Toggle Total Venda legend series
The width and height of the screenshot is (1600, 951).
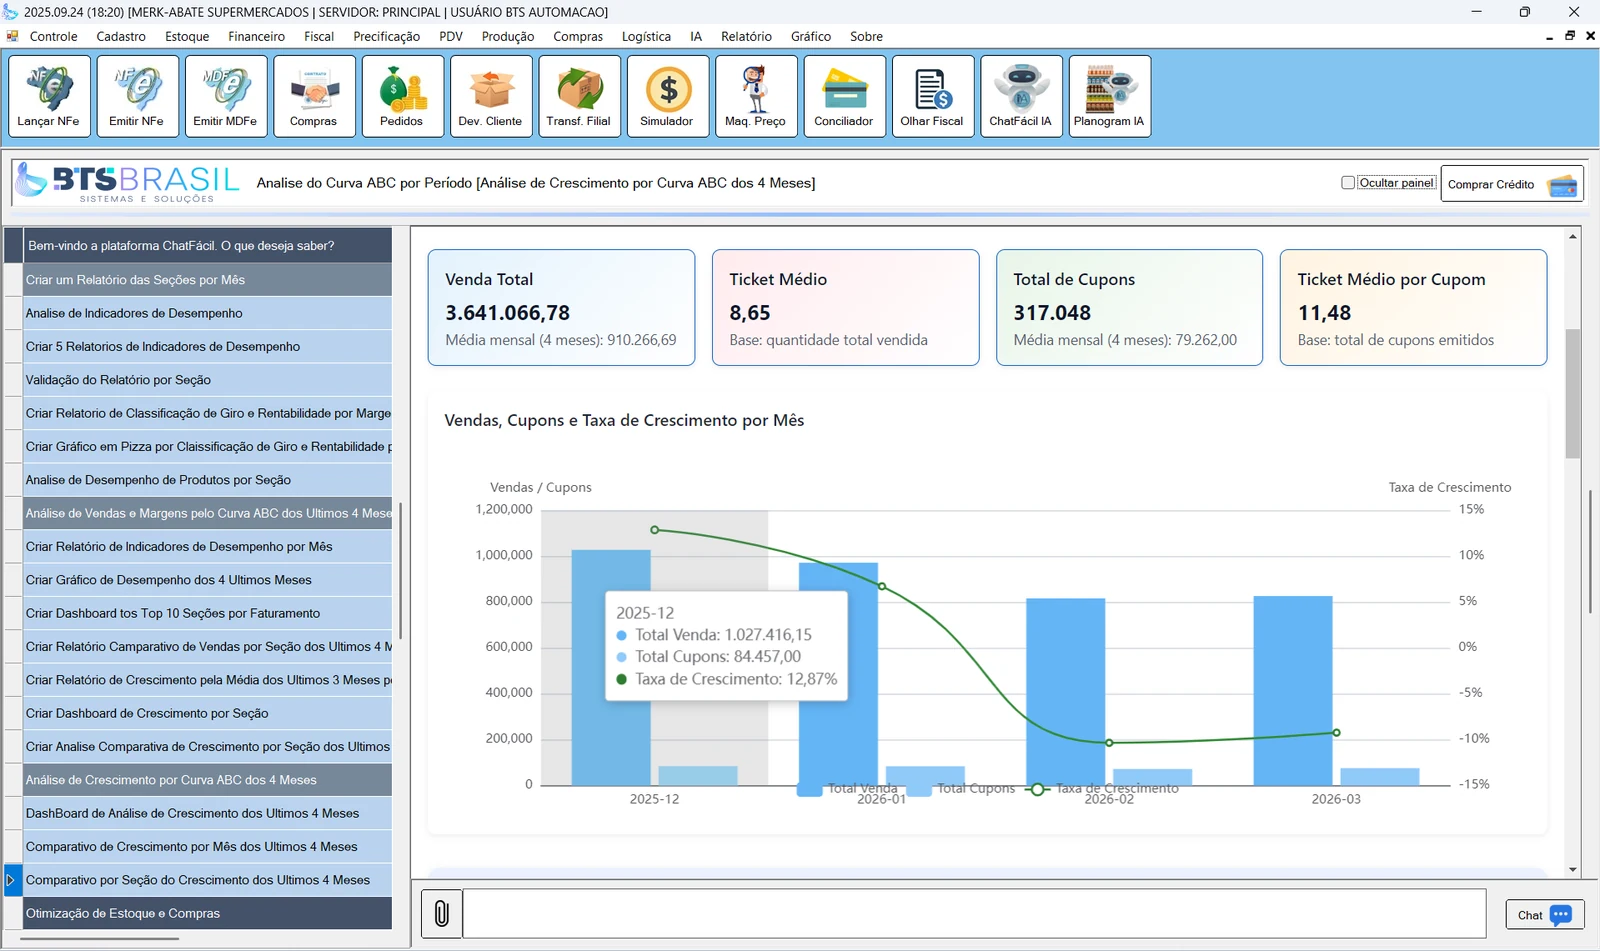point(847,788)
